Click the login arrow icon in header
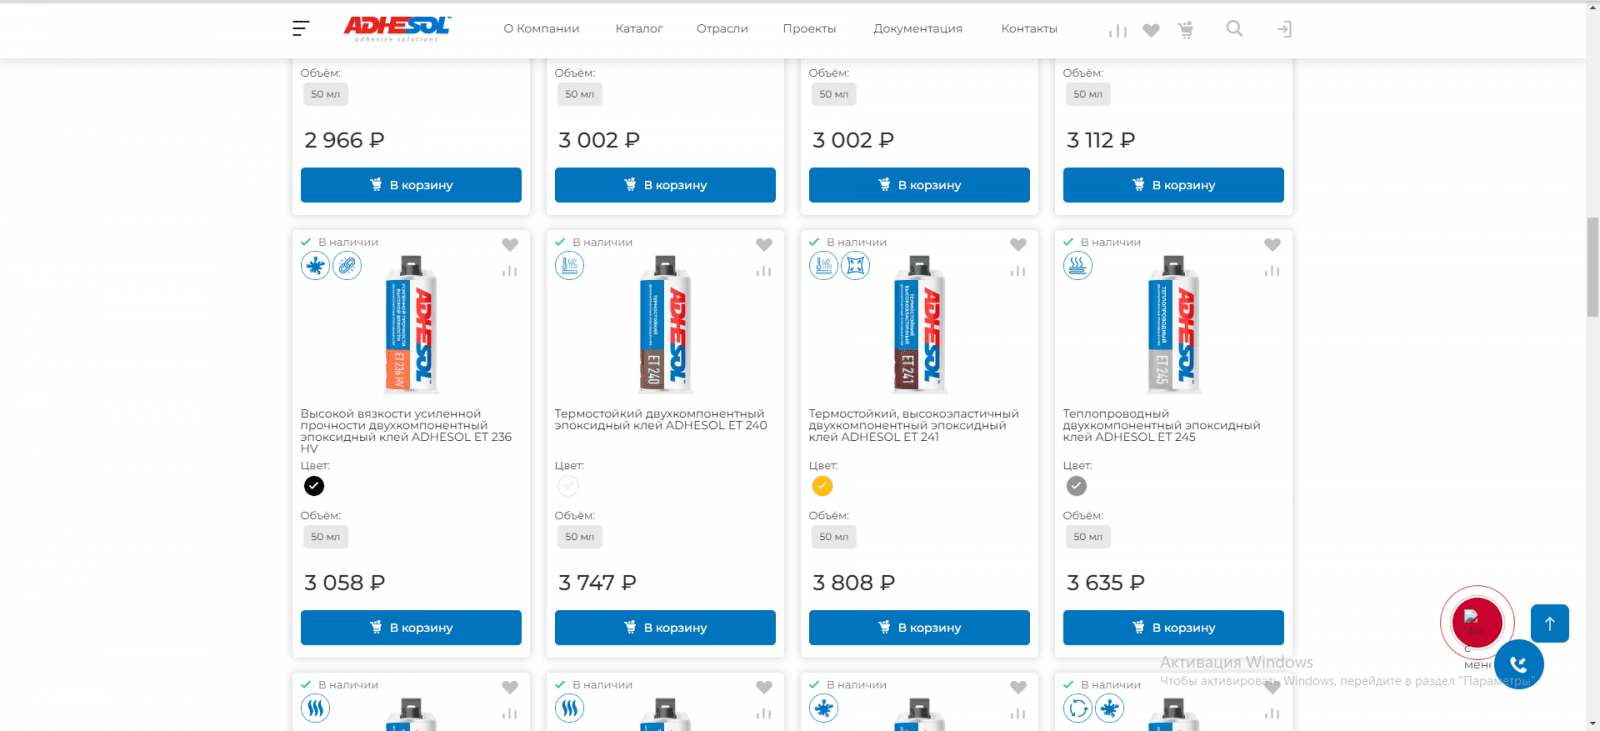Viewport: 1600px width, 731px height. pyautogui.click(x=1284, y=30)
